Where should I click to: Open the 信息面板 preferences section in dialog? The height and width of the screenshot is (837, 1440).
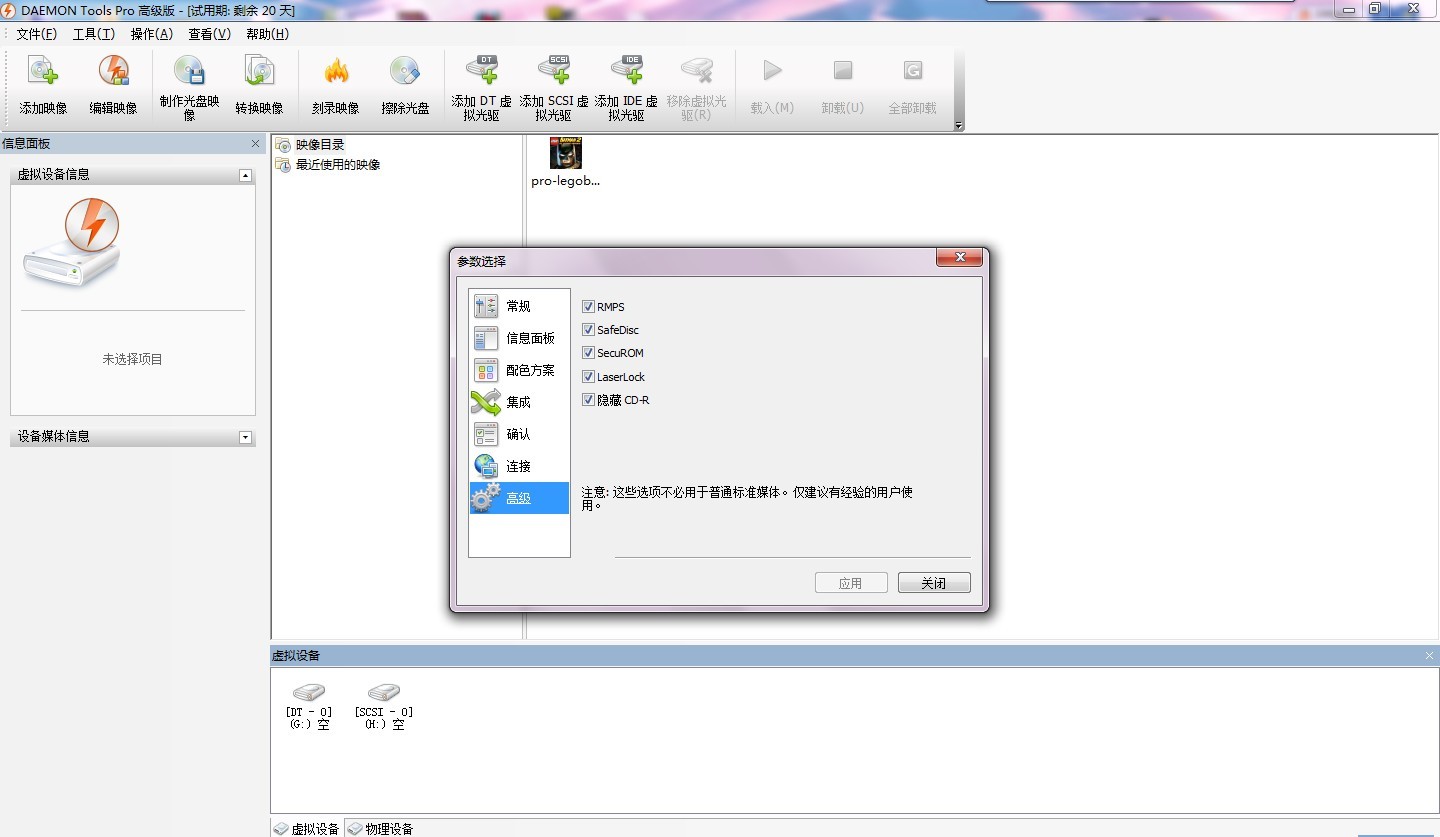pos(519,338)
